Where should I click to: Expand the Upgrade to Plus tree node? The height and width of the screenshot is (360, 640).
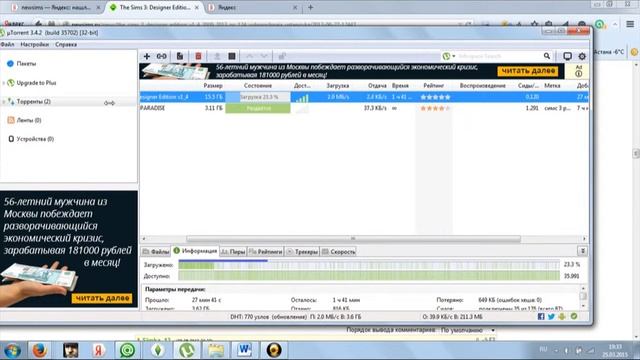click(4, 83)
